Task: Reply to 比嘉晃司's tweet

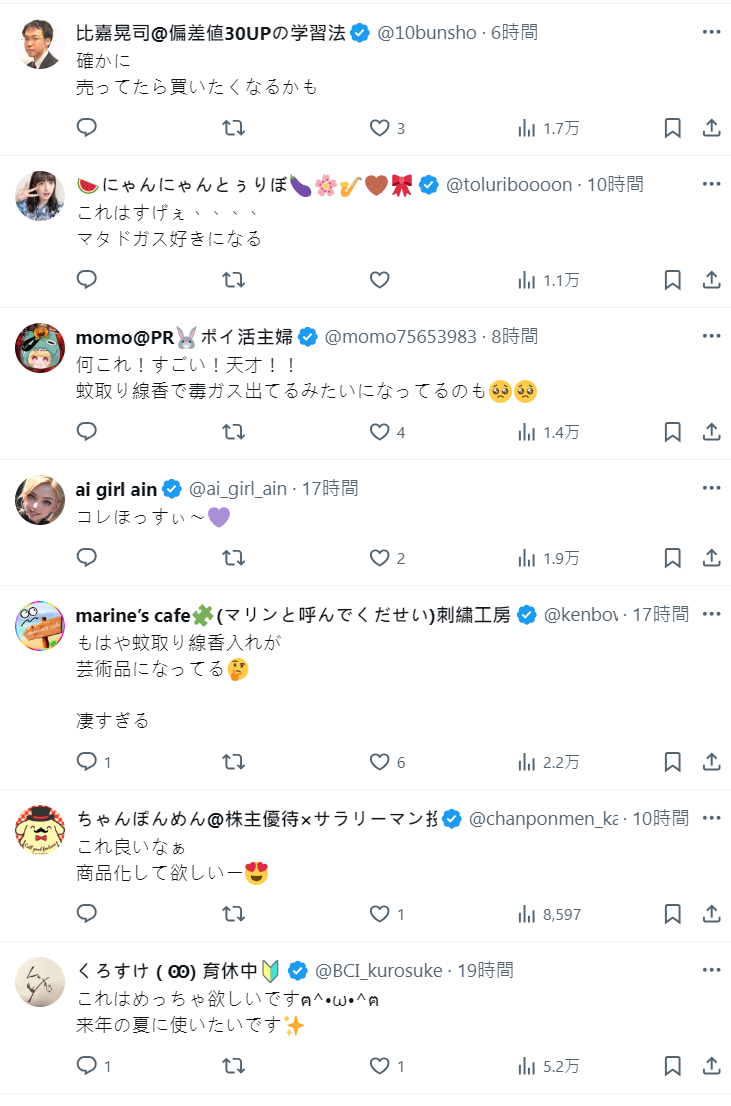Action: [87, 128]
